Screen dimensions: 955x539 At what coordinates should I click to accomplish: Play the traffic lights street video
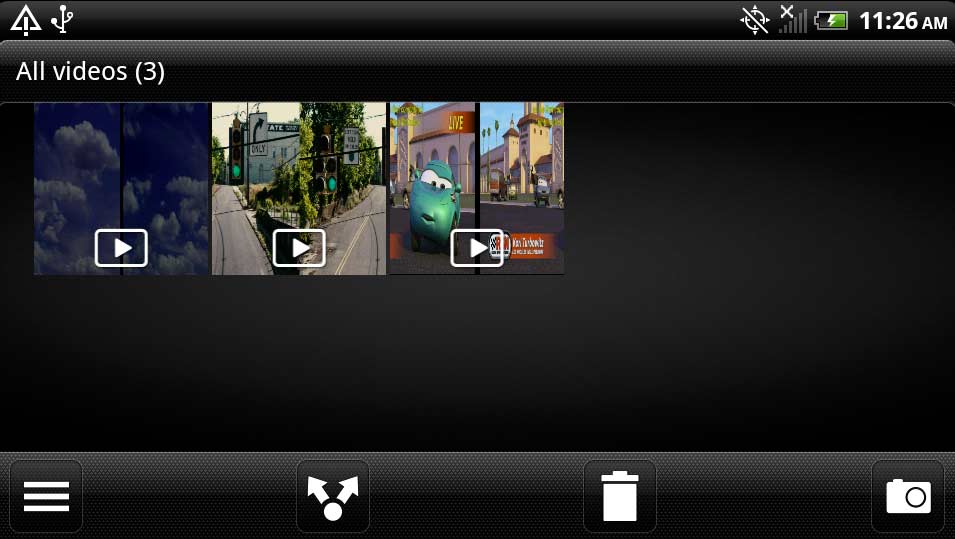click(x=299, y=248)
